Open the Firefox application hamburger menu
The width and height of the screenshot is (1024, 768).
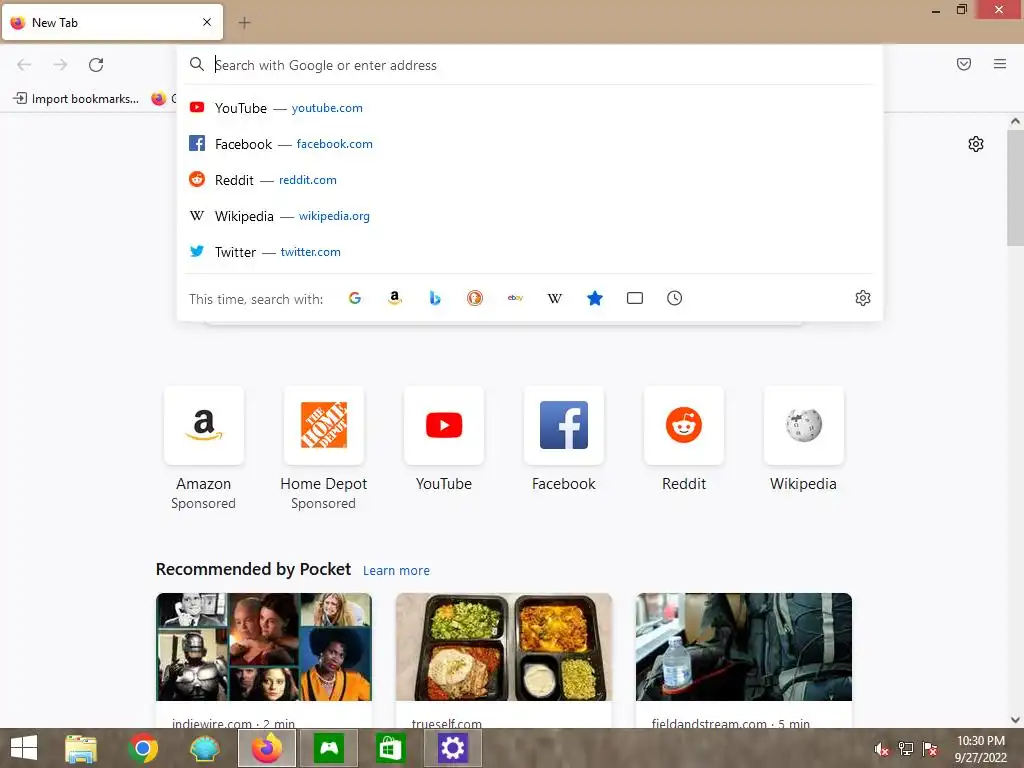pyautogui.click(x=1000, y=64)
